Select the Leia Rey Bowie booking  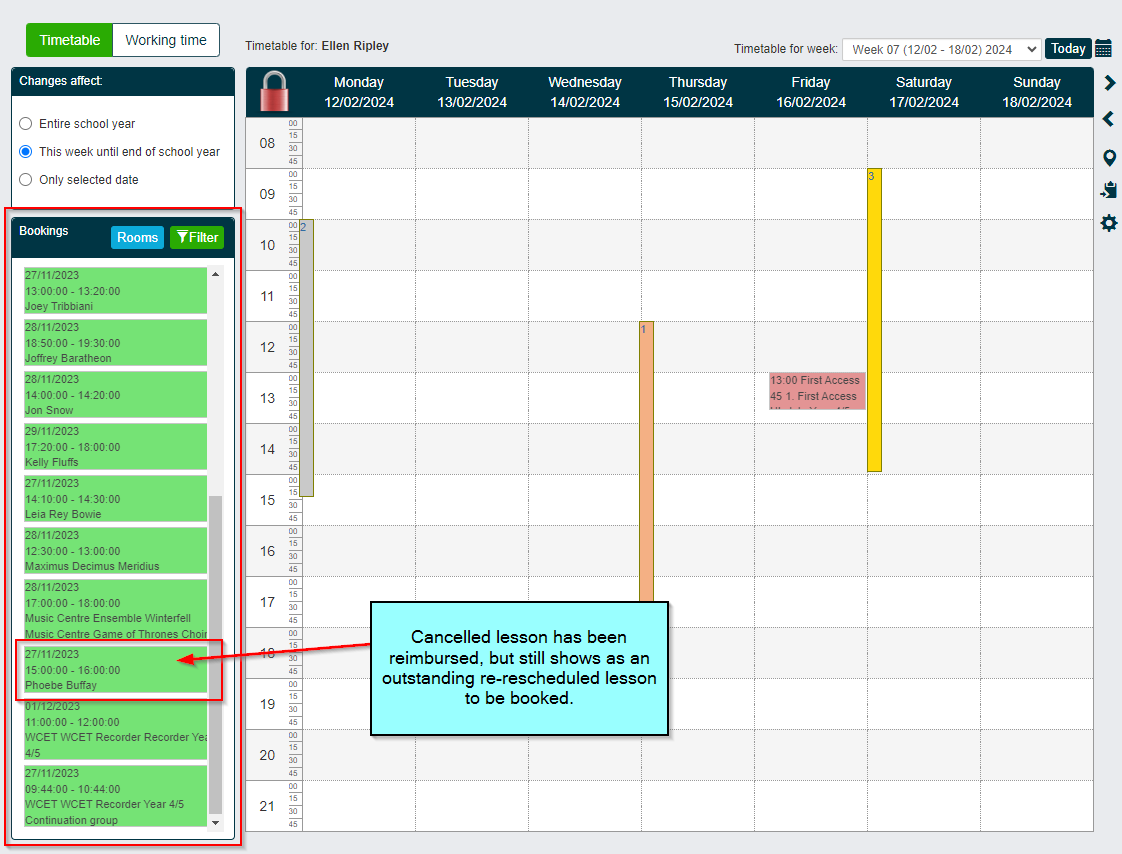115,499
